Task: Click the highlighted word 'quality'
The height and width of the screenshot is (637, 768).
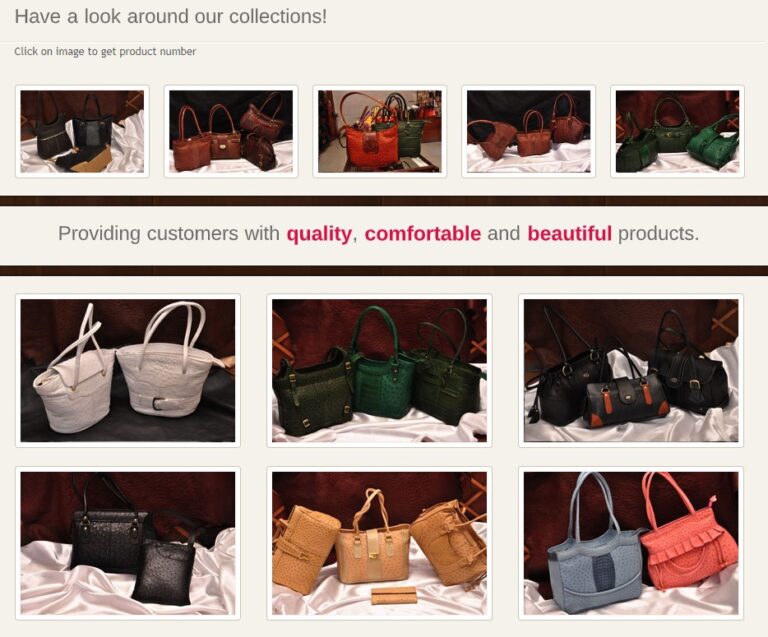Action: tap(319, 234)
